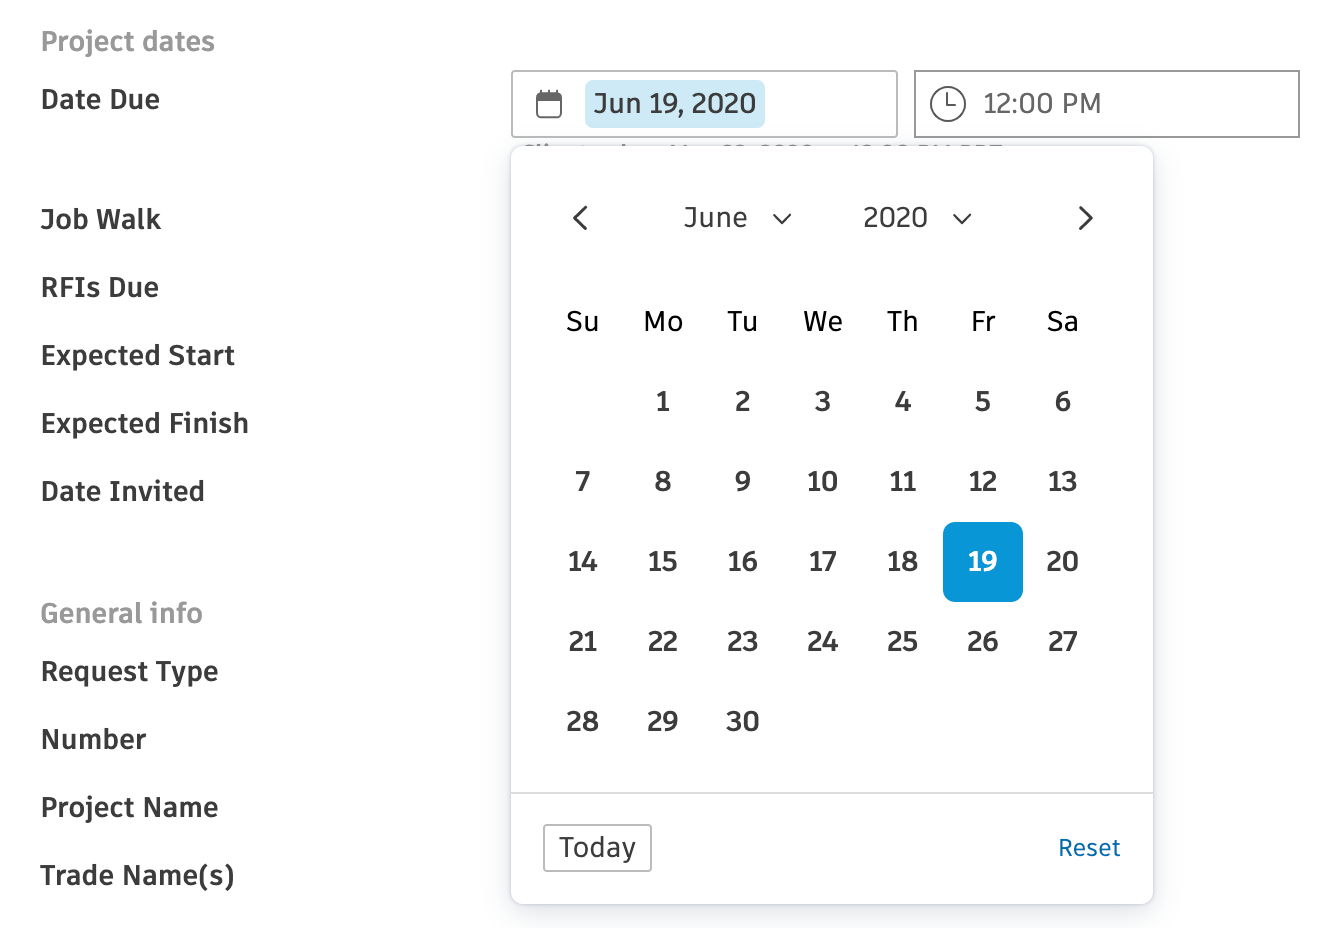The width and height of the screenshot is (1328, 928).
Task: Click the clock icon in time field
Action: point(947,104)
